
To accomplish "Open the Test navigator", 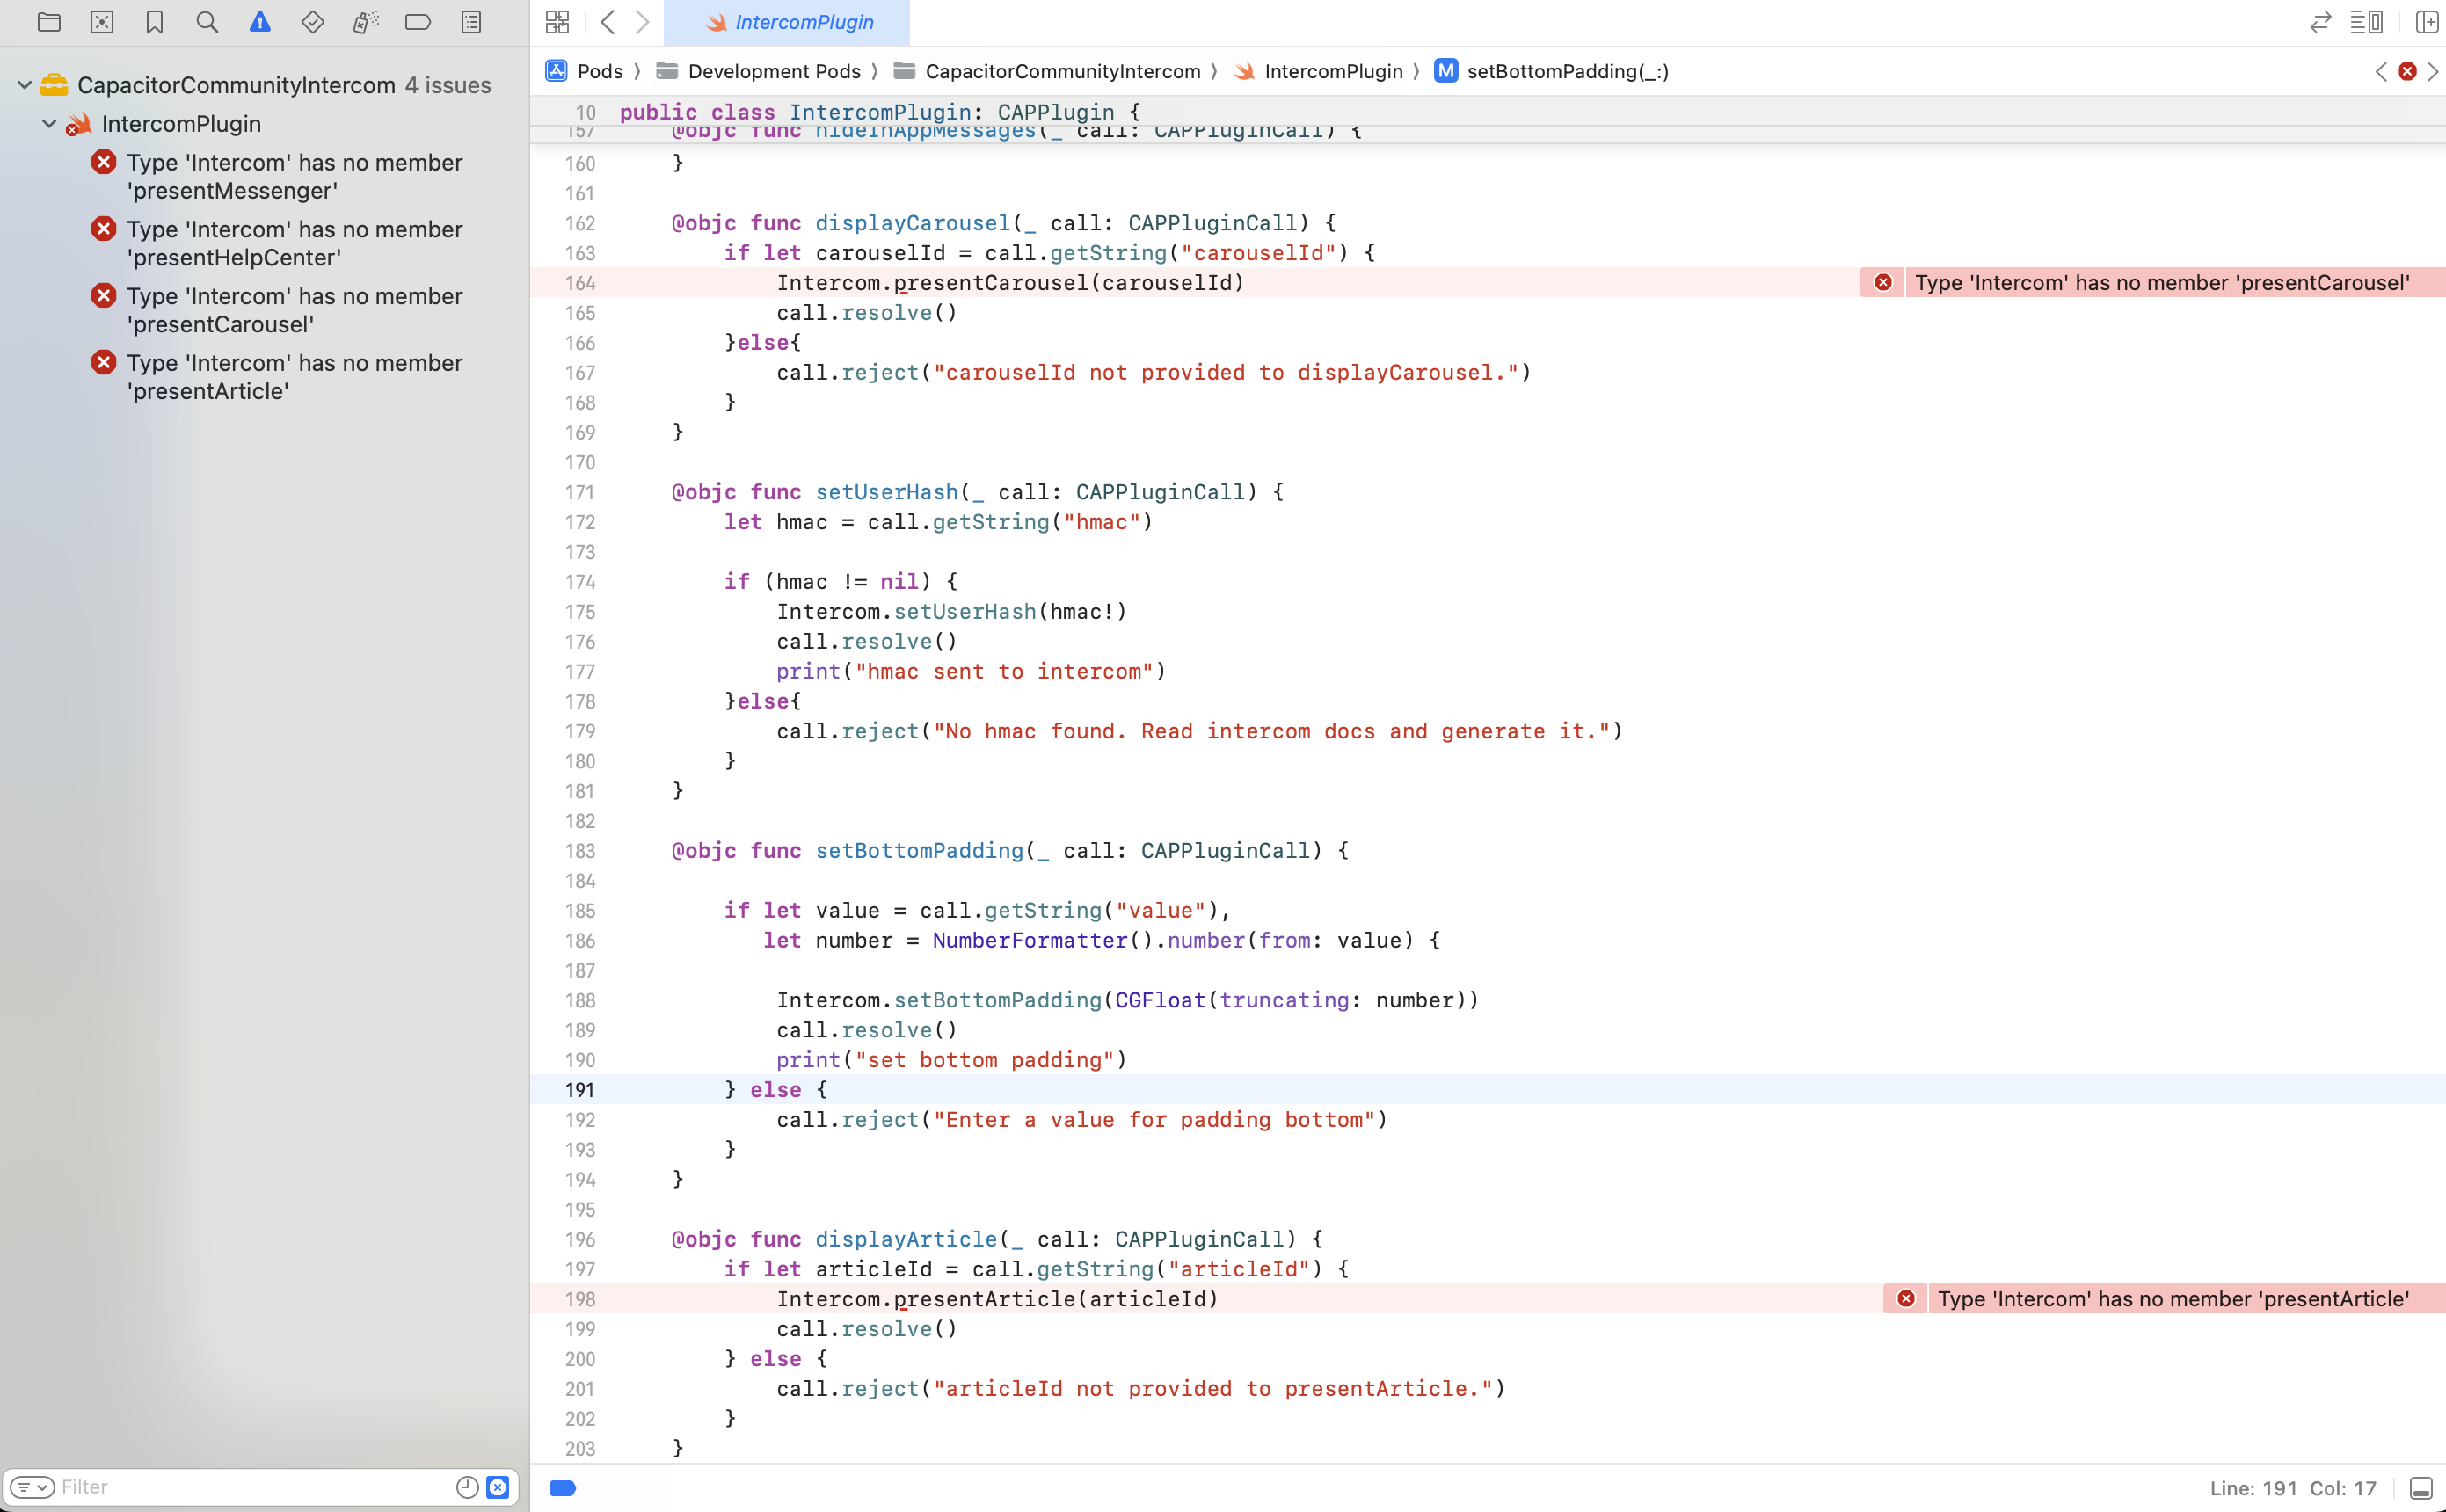I will click(312, 22).
